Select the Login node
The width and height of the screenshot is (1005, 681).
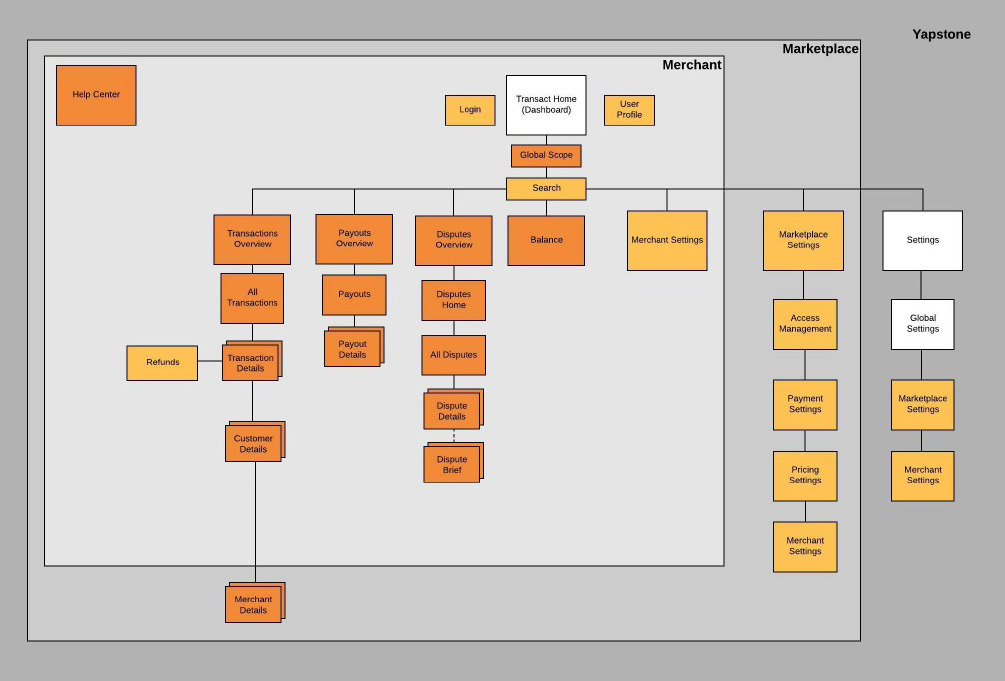click(x=470, y=110)
